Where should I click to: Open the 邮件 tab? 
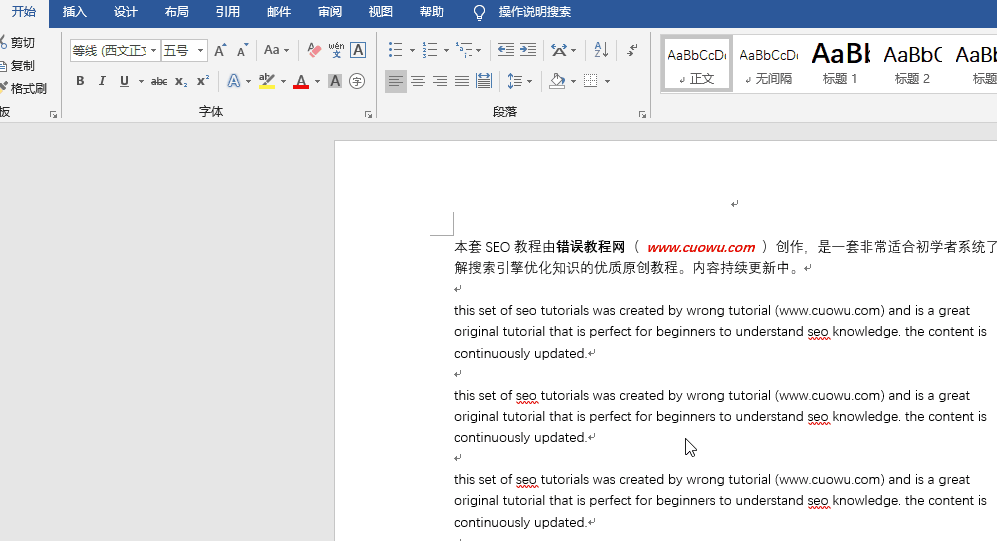pyautogui.click(x=278, y=12)
